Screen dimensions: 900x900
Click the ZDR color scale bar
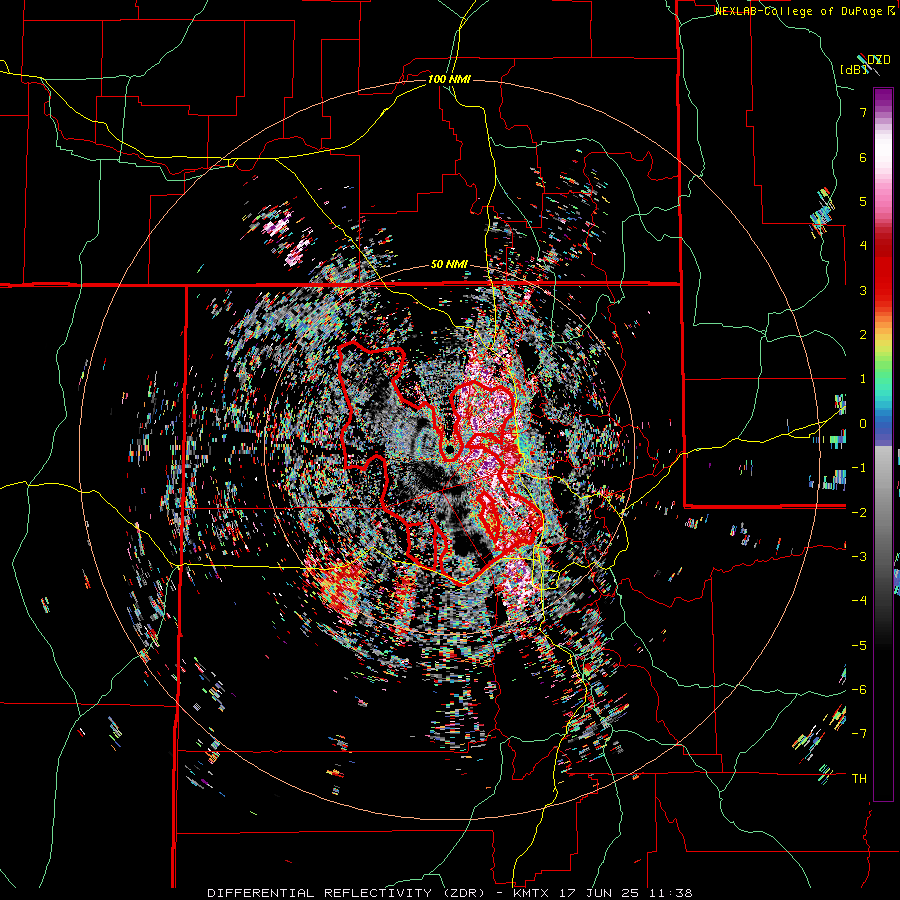coord(883,444)
